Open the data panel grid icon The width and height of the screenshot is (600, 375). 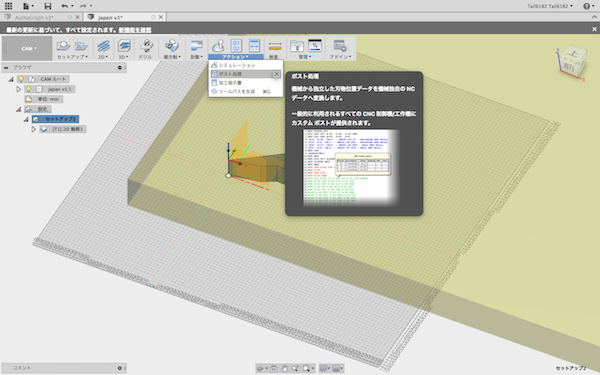point(8,6)
